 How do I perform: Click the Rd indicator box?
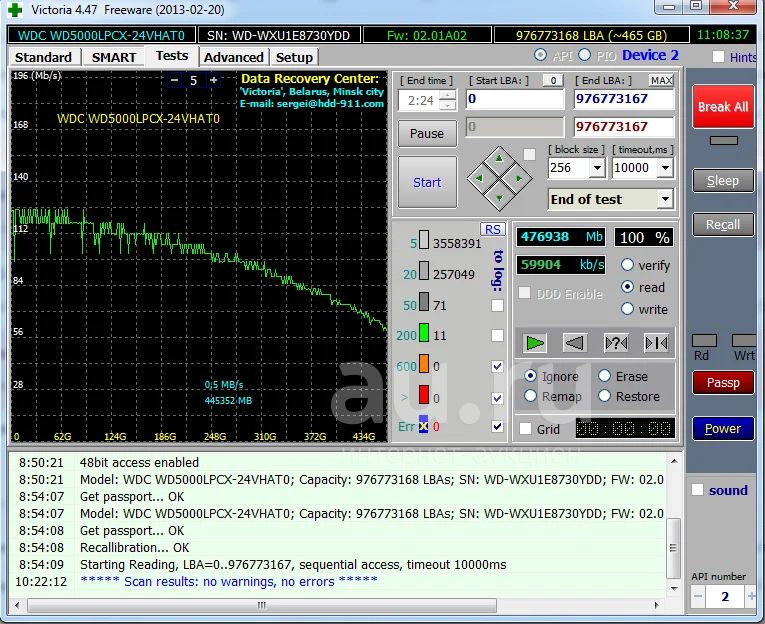tap(705, 341)
